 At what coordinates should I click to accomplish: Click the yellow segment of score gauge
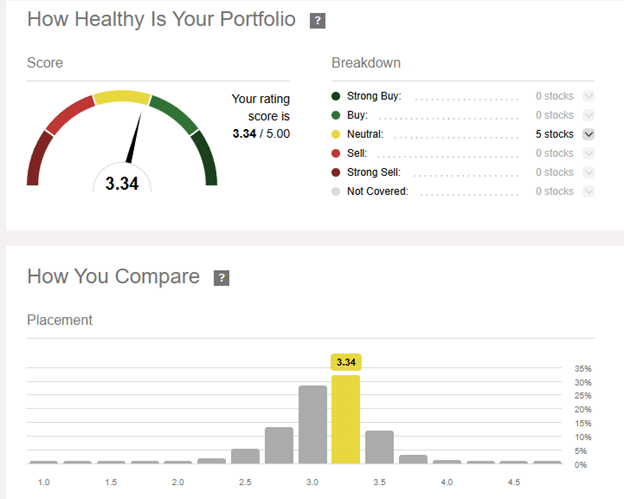coord(121,98)
